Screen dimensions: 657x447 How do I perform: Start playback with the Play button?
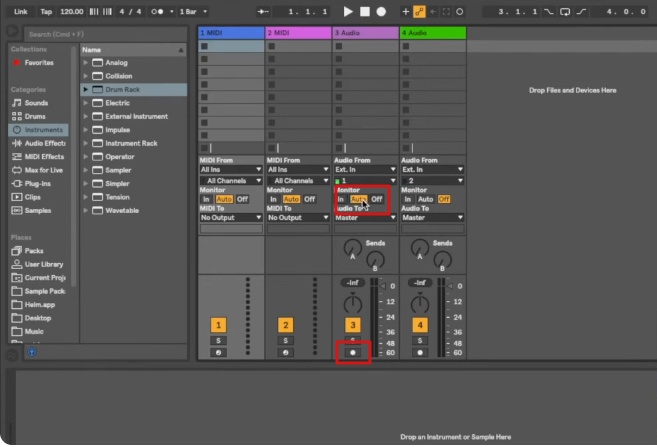[x=348, y=12]
